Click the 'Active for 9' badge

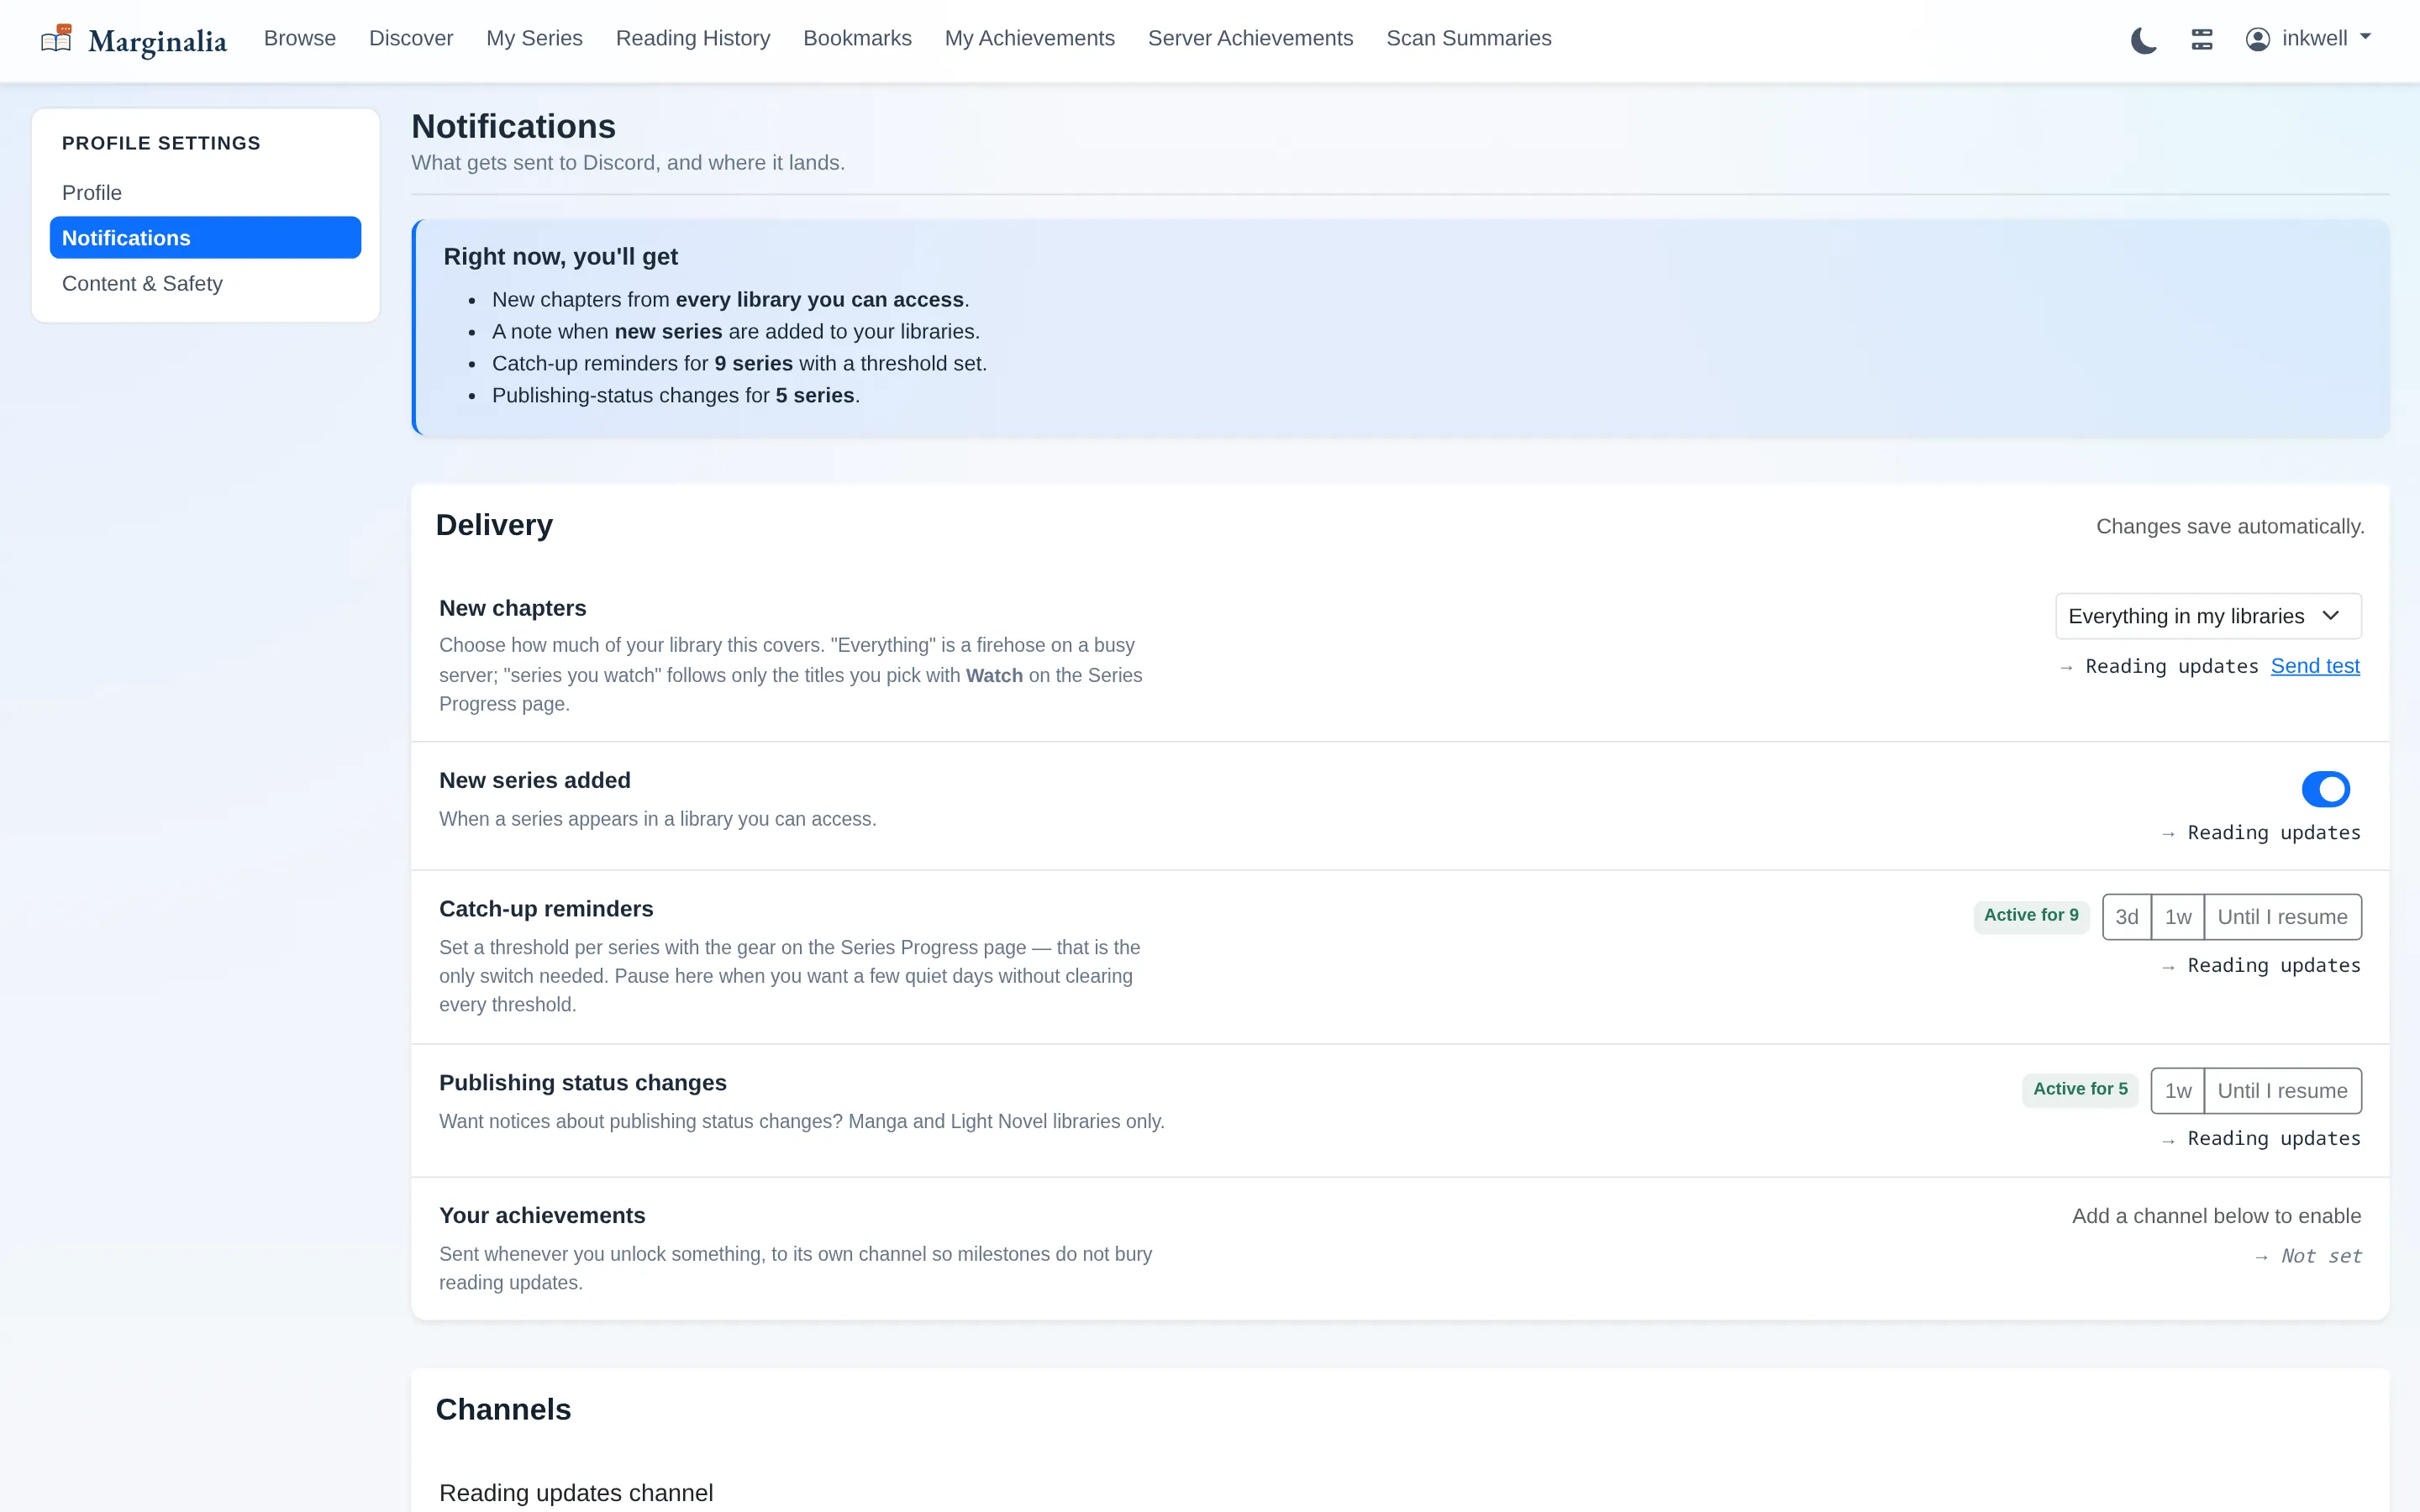(2031, 916)
